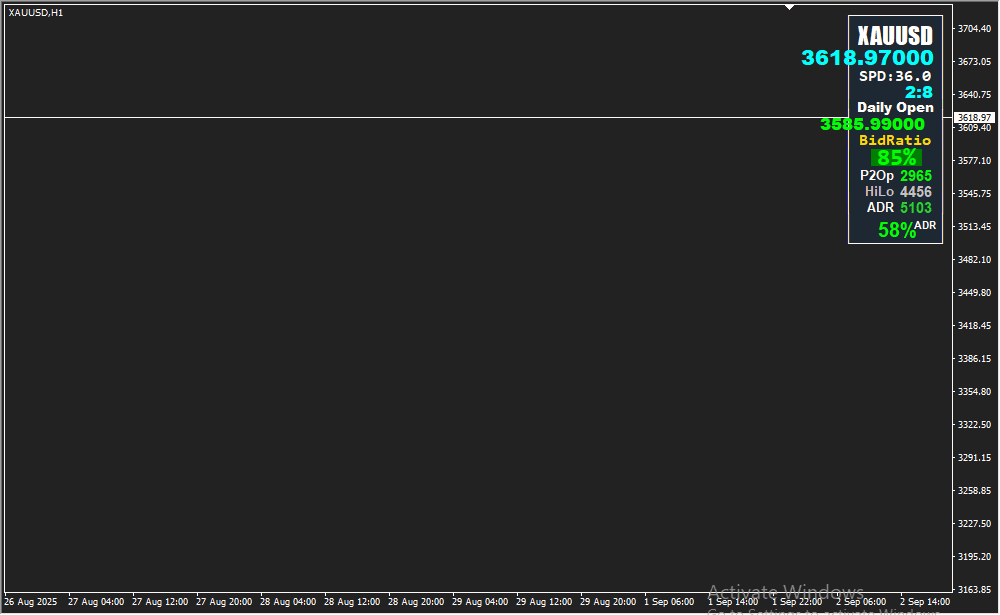1000x615 pixels.
Task: Click the 3704.40 level on price scale
Action: click(x=973, y=29)
